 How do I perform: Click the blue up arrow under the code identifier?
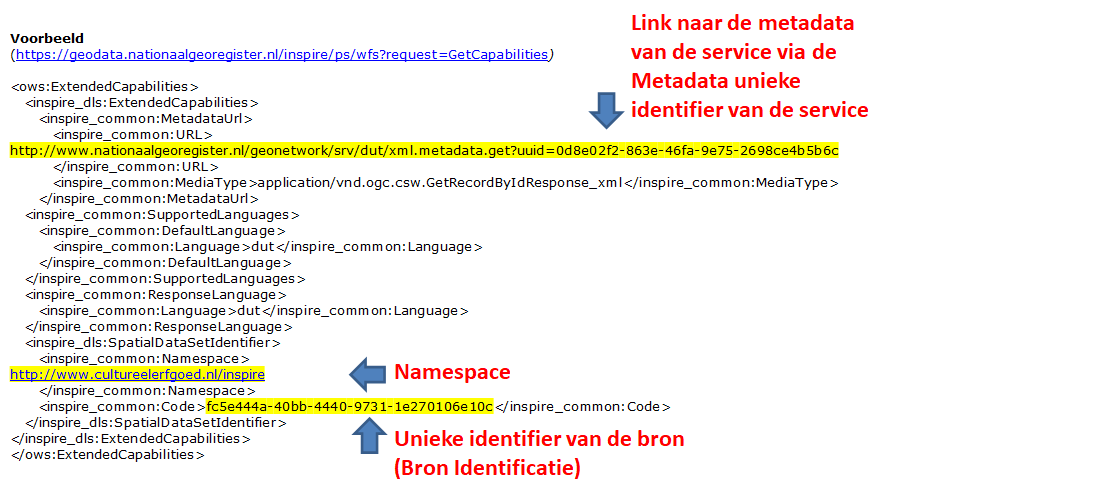370,435
